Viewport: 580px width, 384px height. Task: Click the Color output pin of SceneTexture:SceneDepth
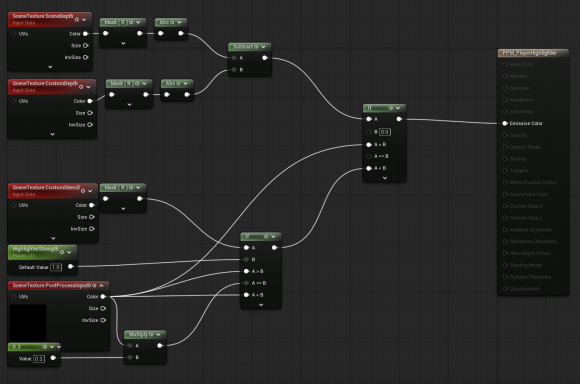click(86, 34)
